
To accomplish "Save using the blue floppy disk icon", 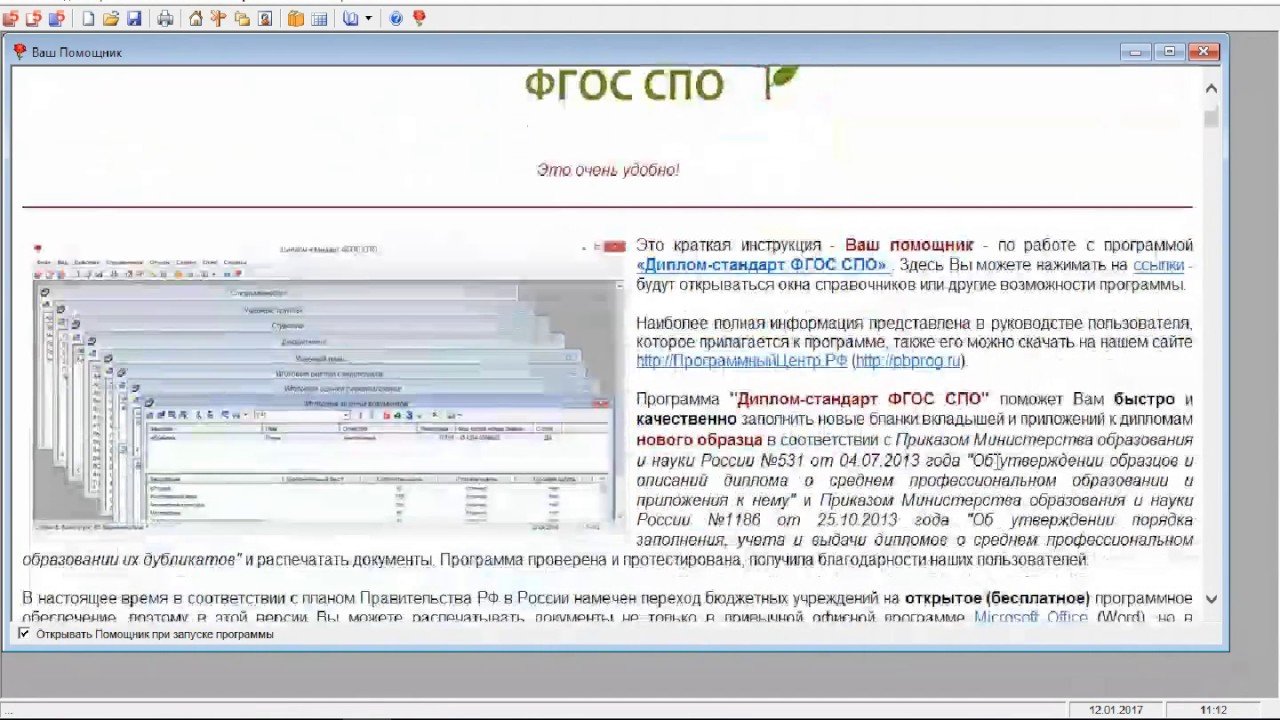I will [134, 18].
